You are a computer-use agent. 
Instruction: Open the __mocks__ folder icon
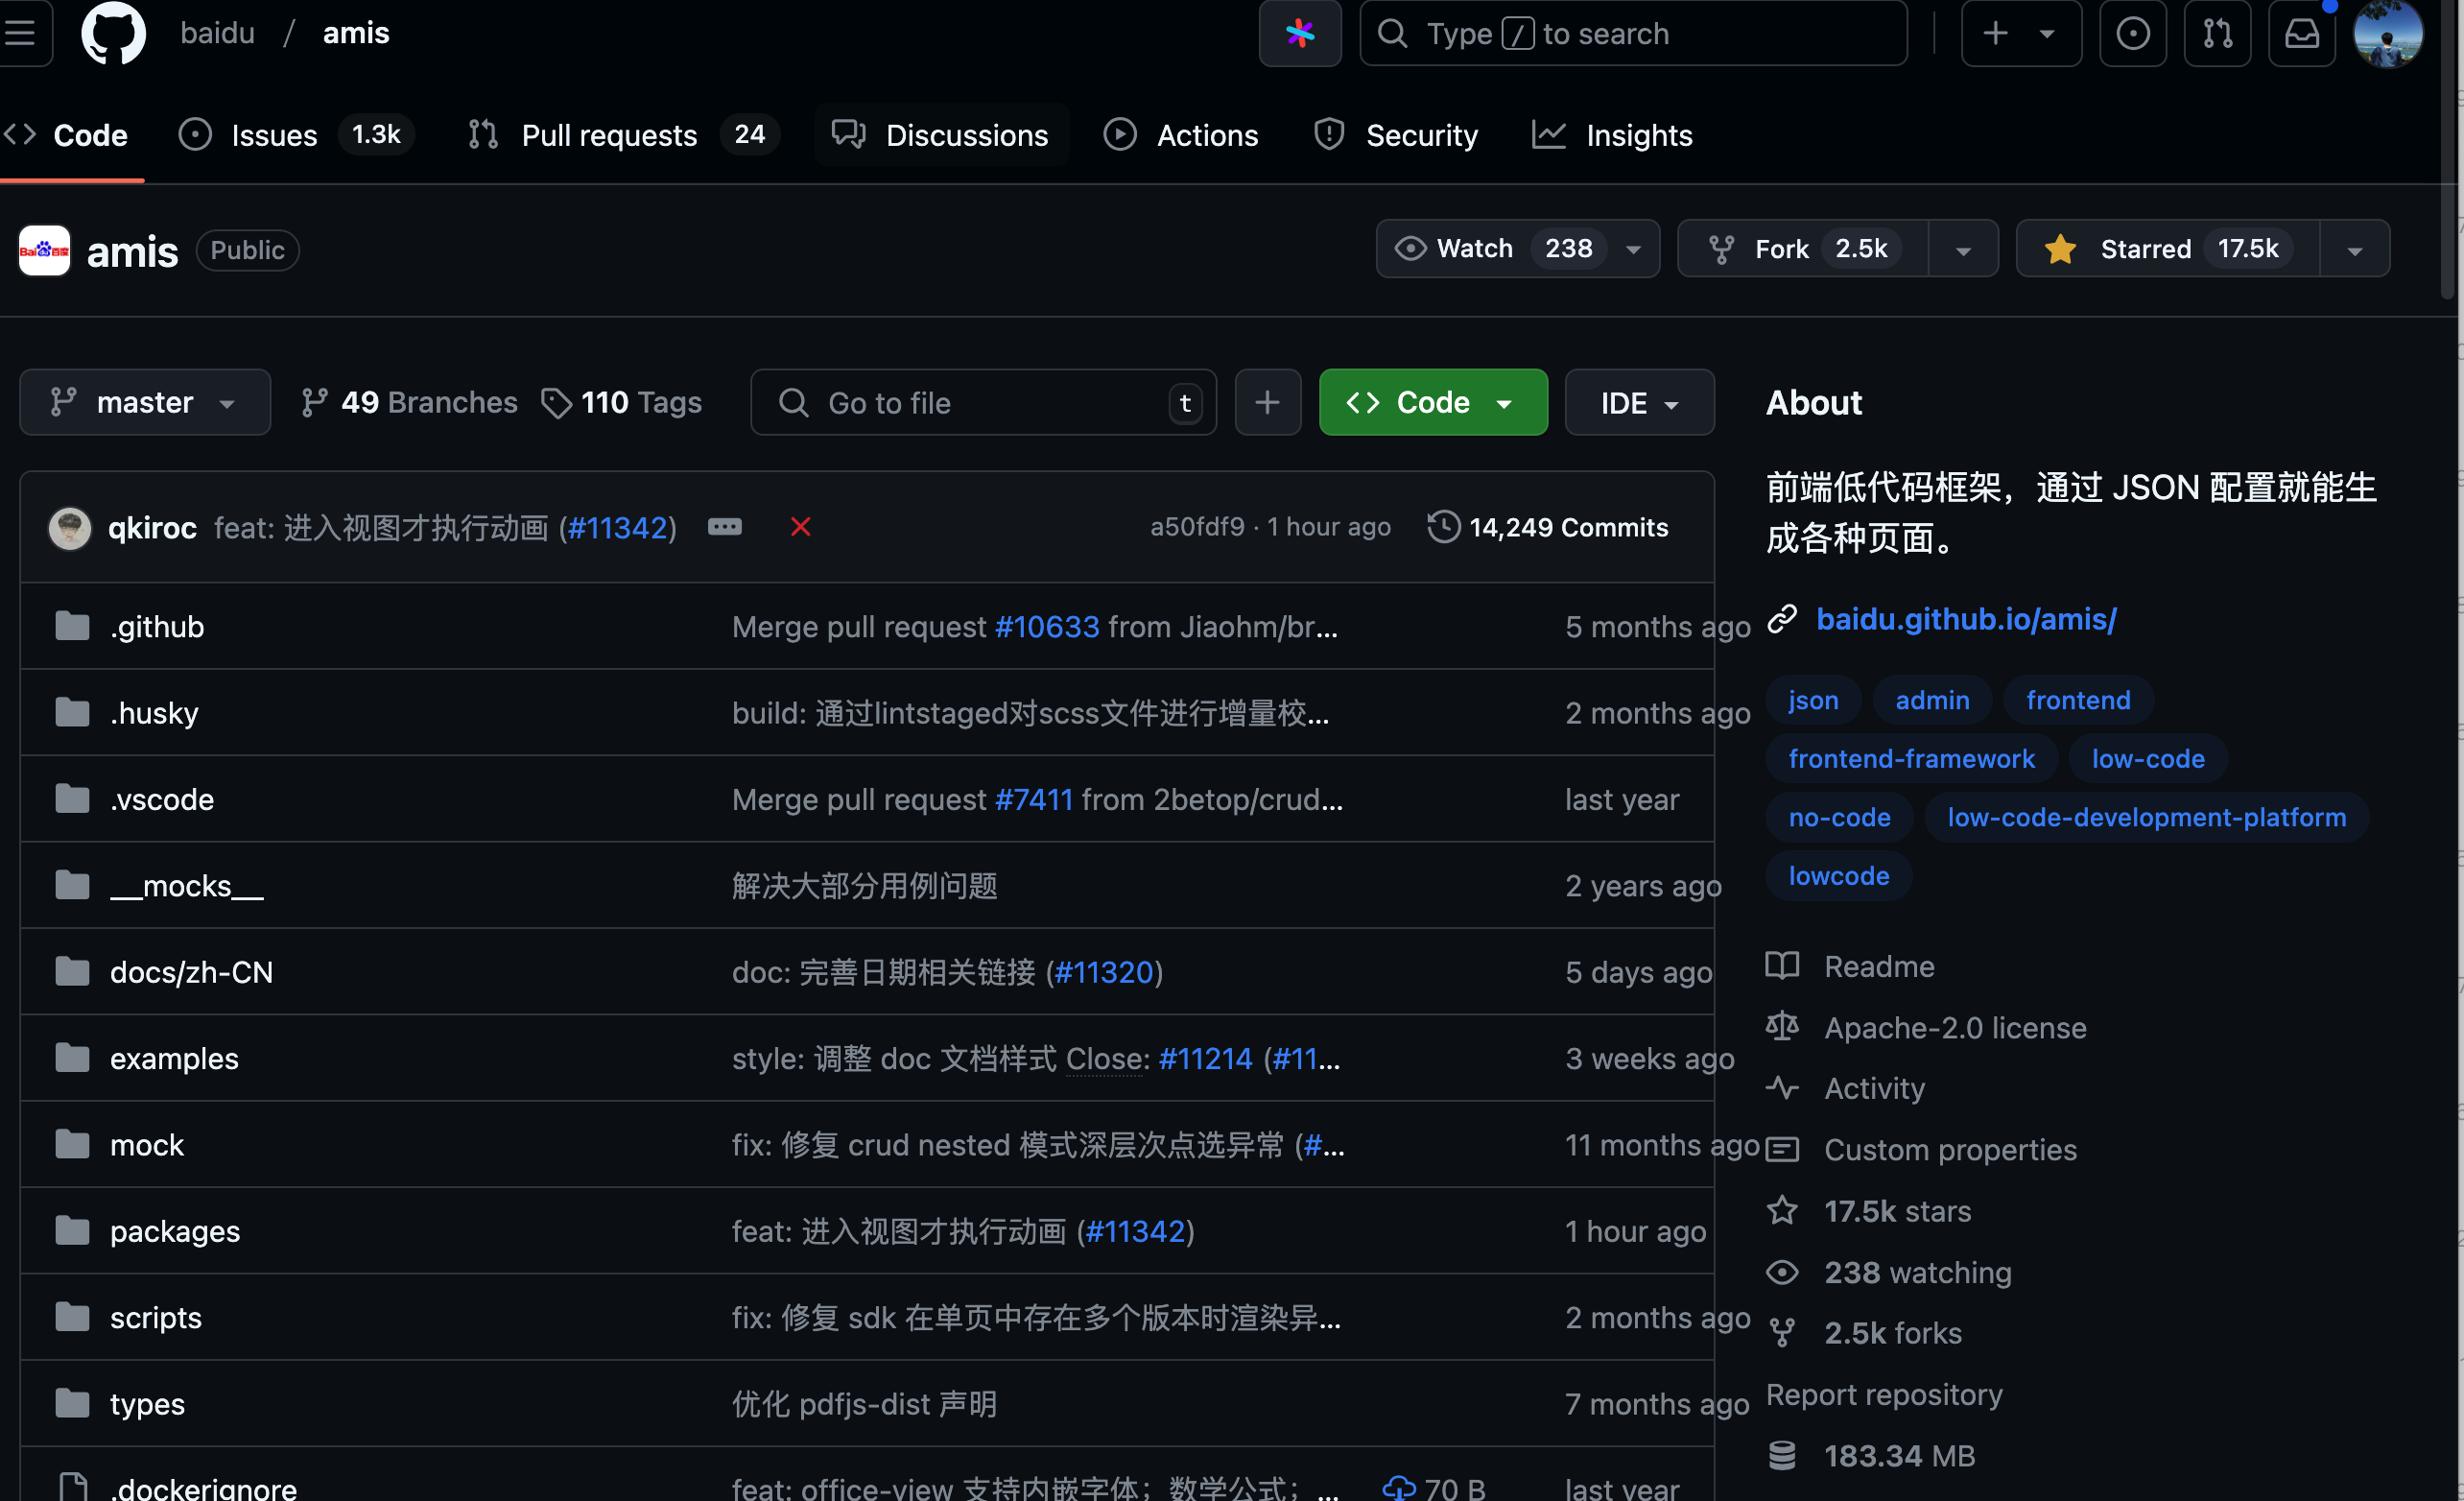pyautogui.click(x=72, y=885)
